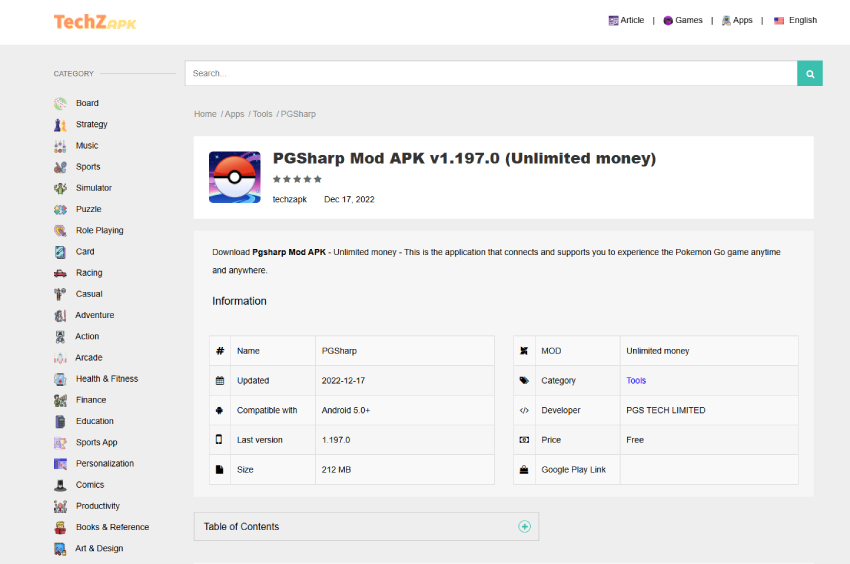The image size is (850, 564).
Task: Focus the Search input field
Action: tap(490, 73)
